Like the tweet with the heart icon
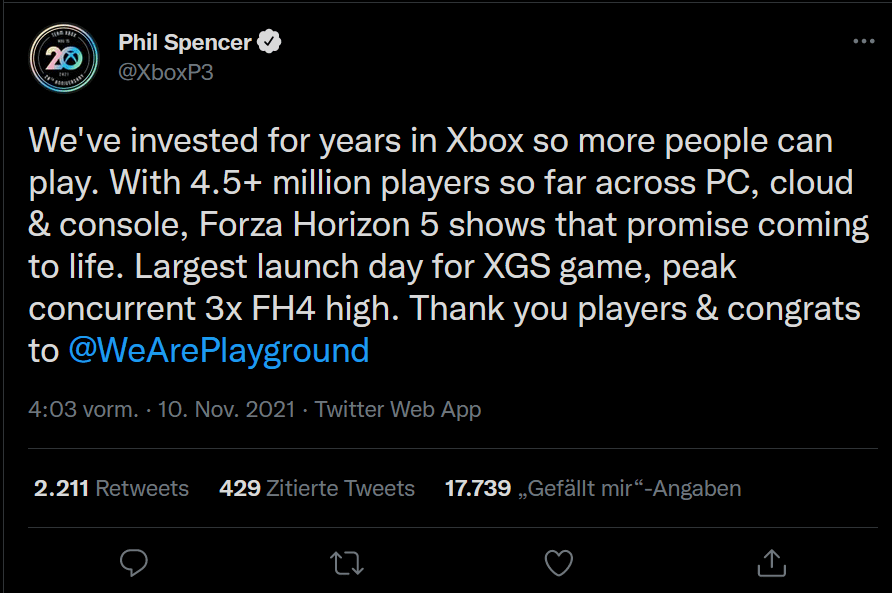The width and height of the screenshot is (892, 593). pos(560,562)
